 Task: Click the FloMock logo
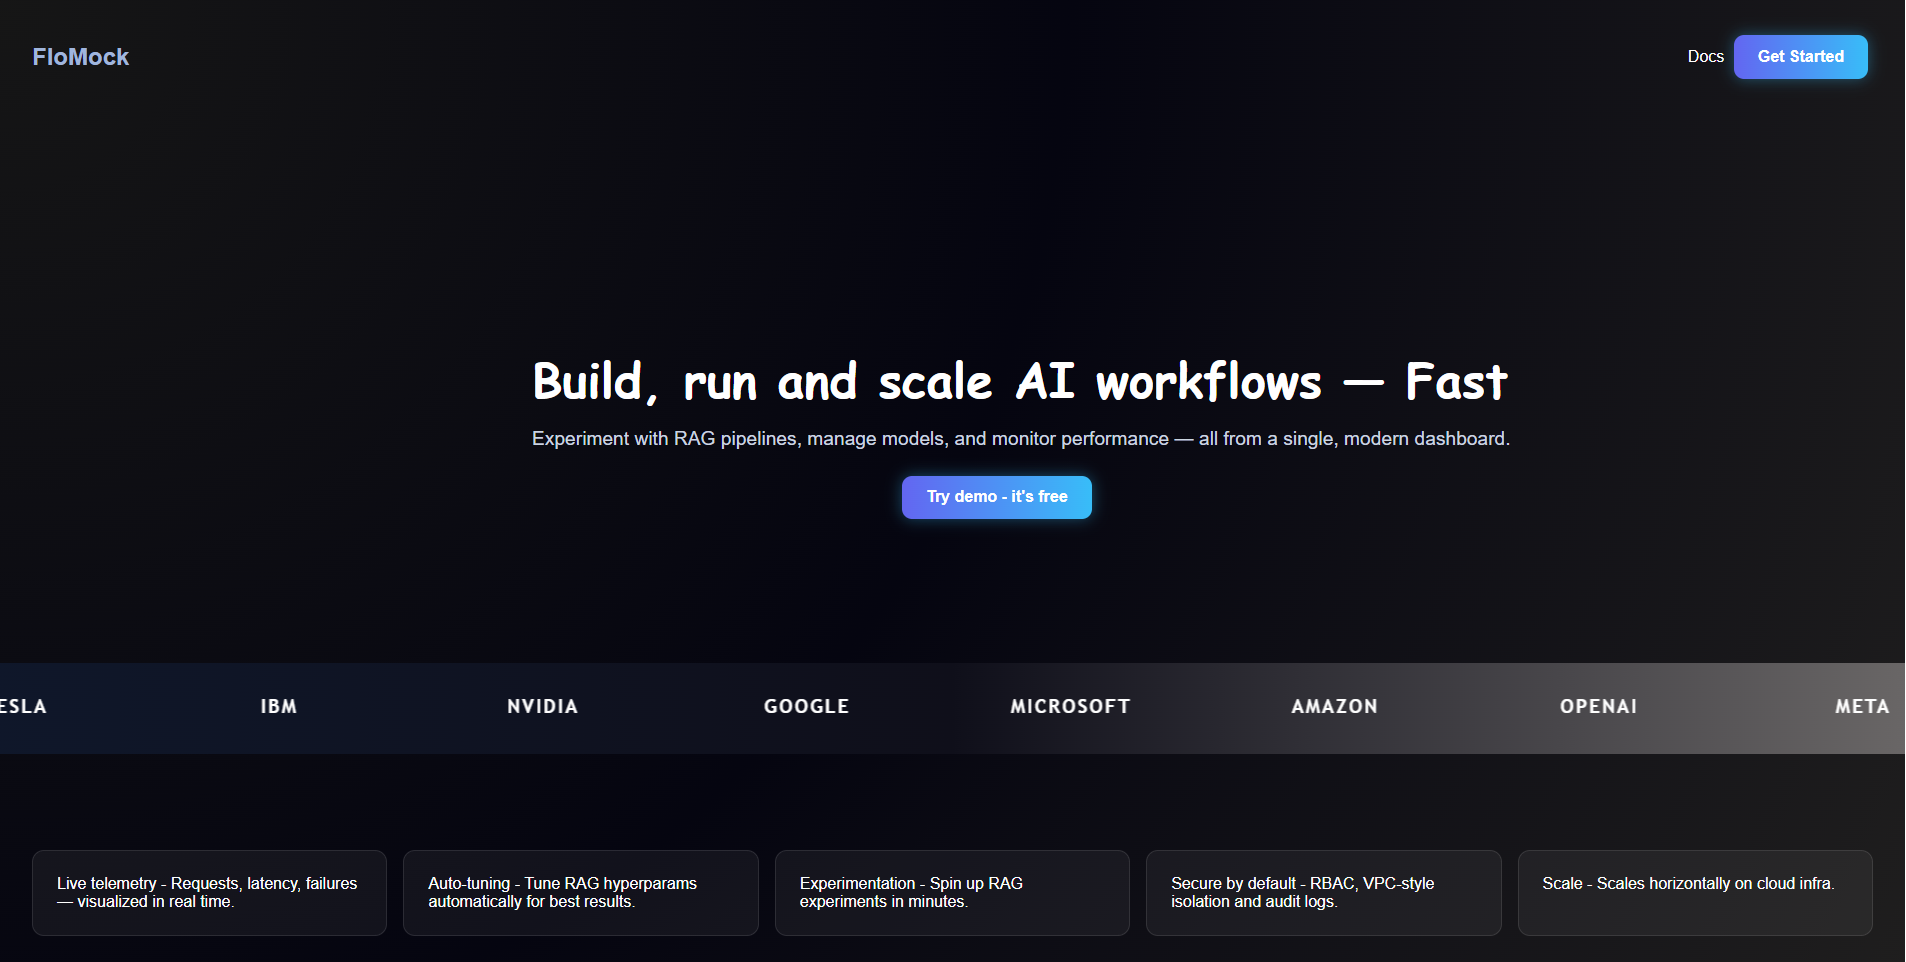[81, 57]
